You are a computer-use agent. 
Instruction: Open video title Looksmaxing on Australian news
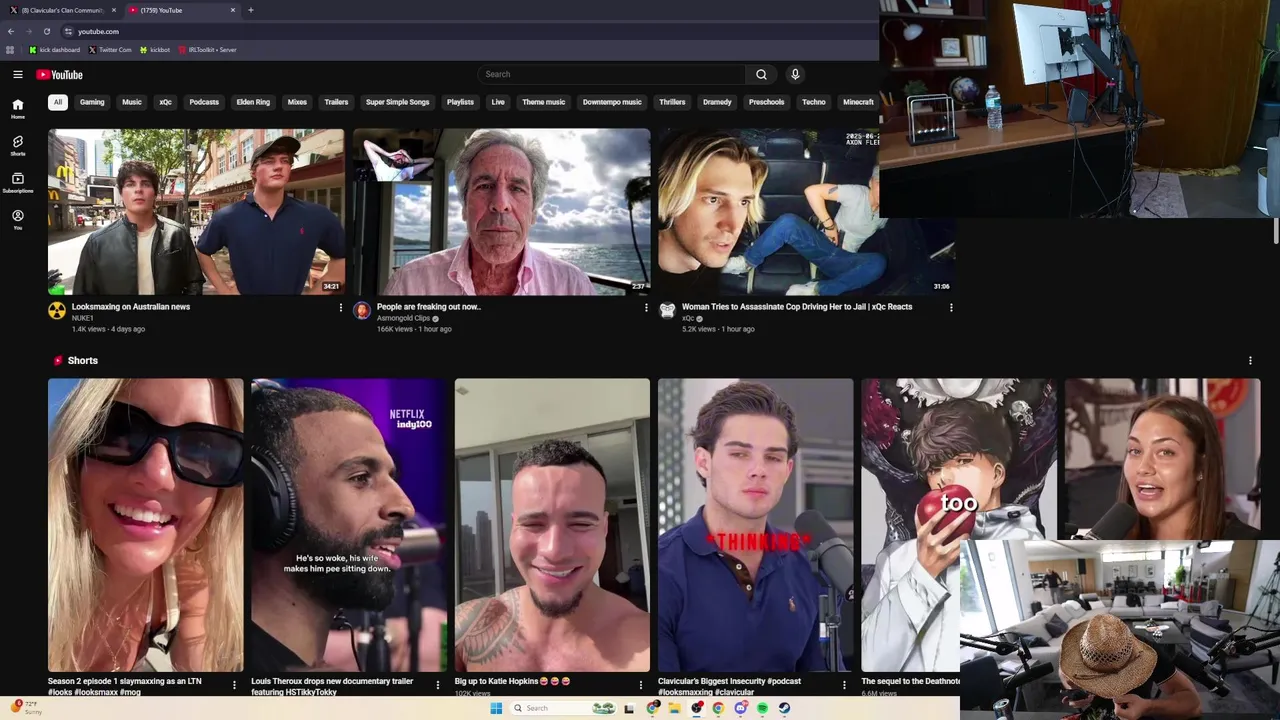tap(131, 307)
